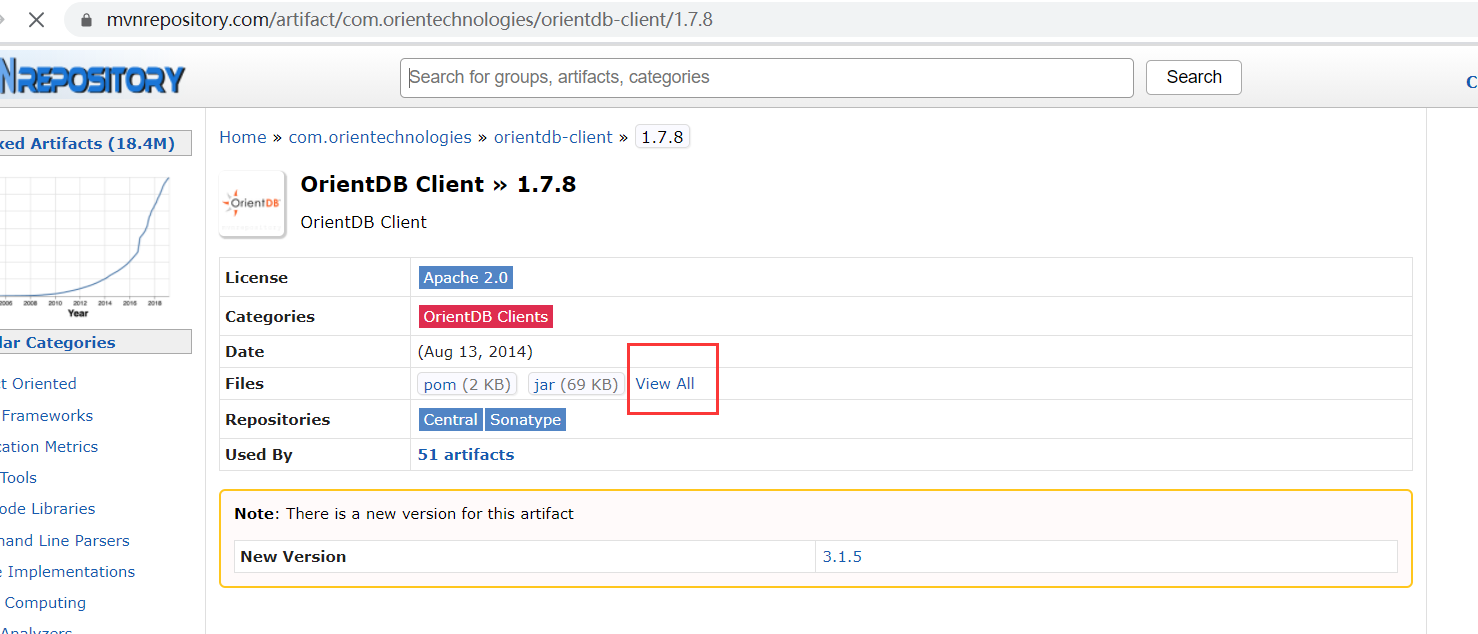1478x634 pixels.
Task: Open orientdb-client breadcrumb link
Action: 553,137
